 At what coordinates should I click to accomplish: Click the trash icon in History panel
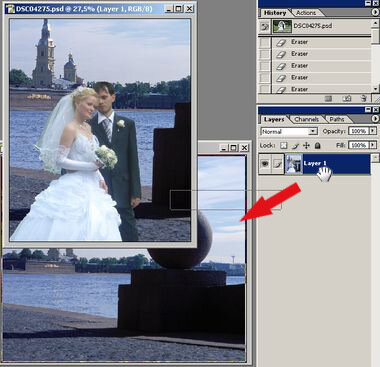pos(364,98)
